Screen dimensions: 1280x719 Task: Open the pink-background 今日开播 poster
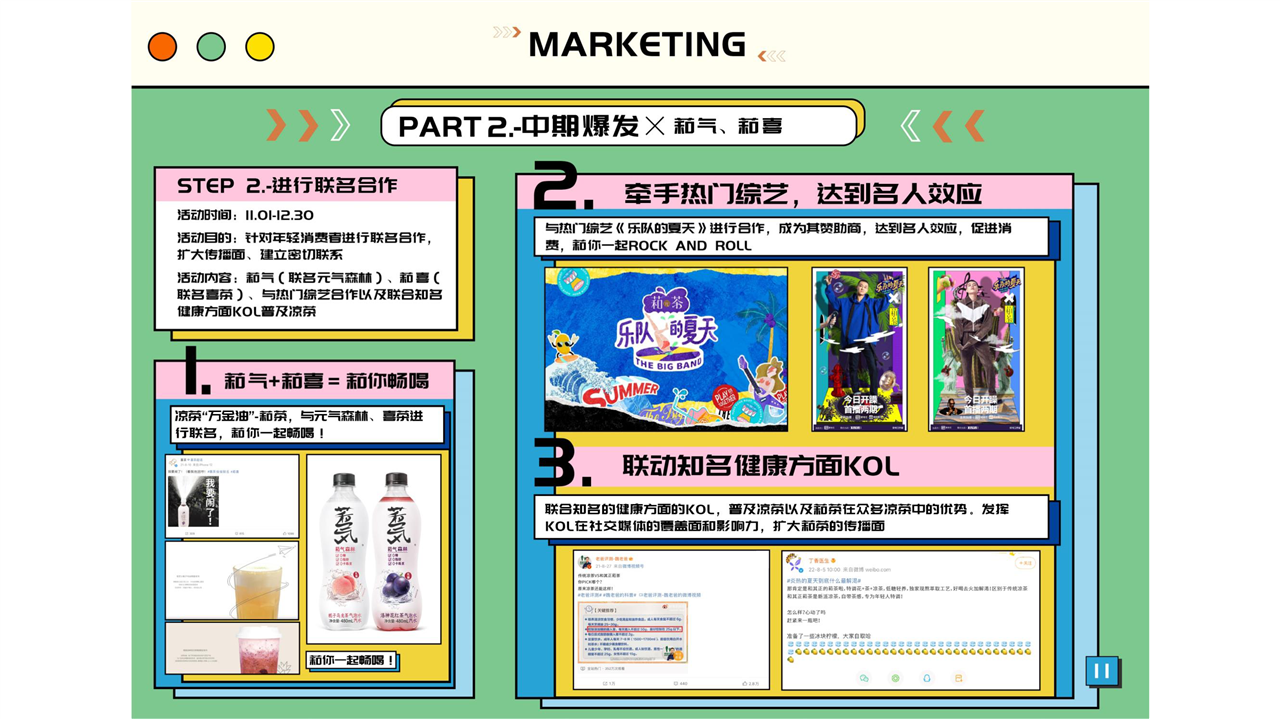(976, 349)
